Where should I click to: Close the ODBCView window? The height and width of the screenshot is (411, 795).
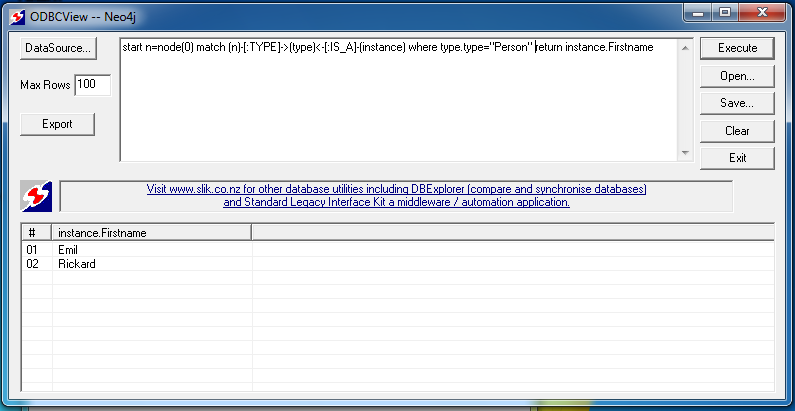762,13
